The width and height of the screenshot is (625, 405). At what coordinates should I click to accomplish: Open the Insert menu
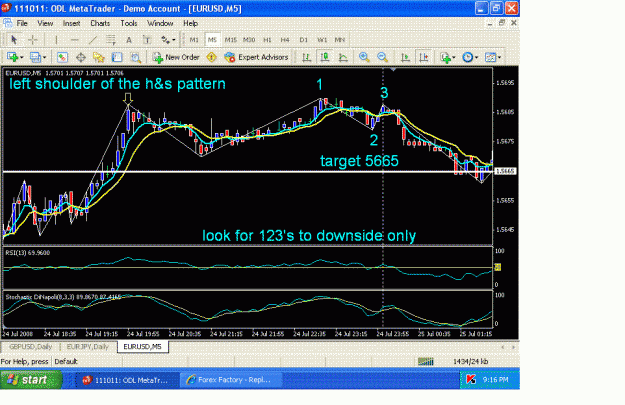click(x=71, y=23)
